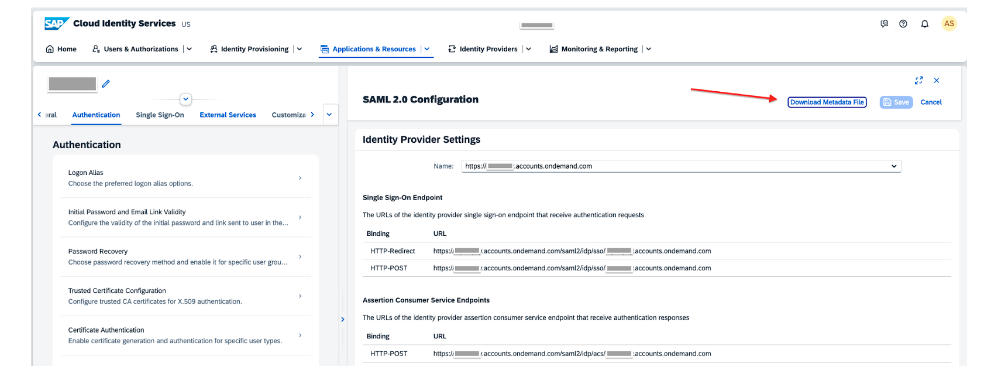Open Users & Authorizations menu
The height and width of the screenshot is (374, 986).
(135, 49)
